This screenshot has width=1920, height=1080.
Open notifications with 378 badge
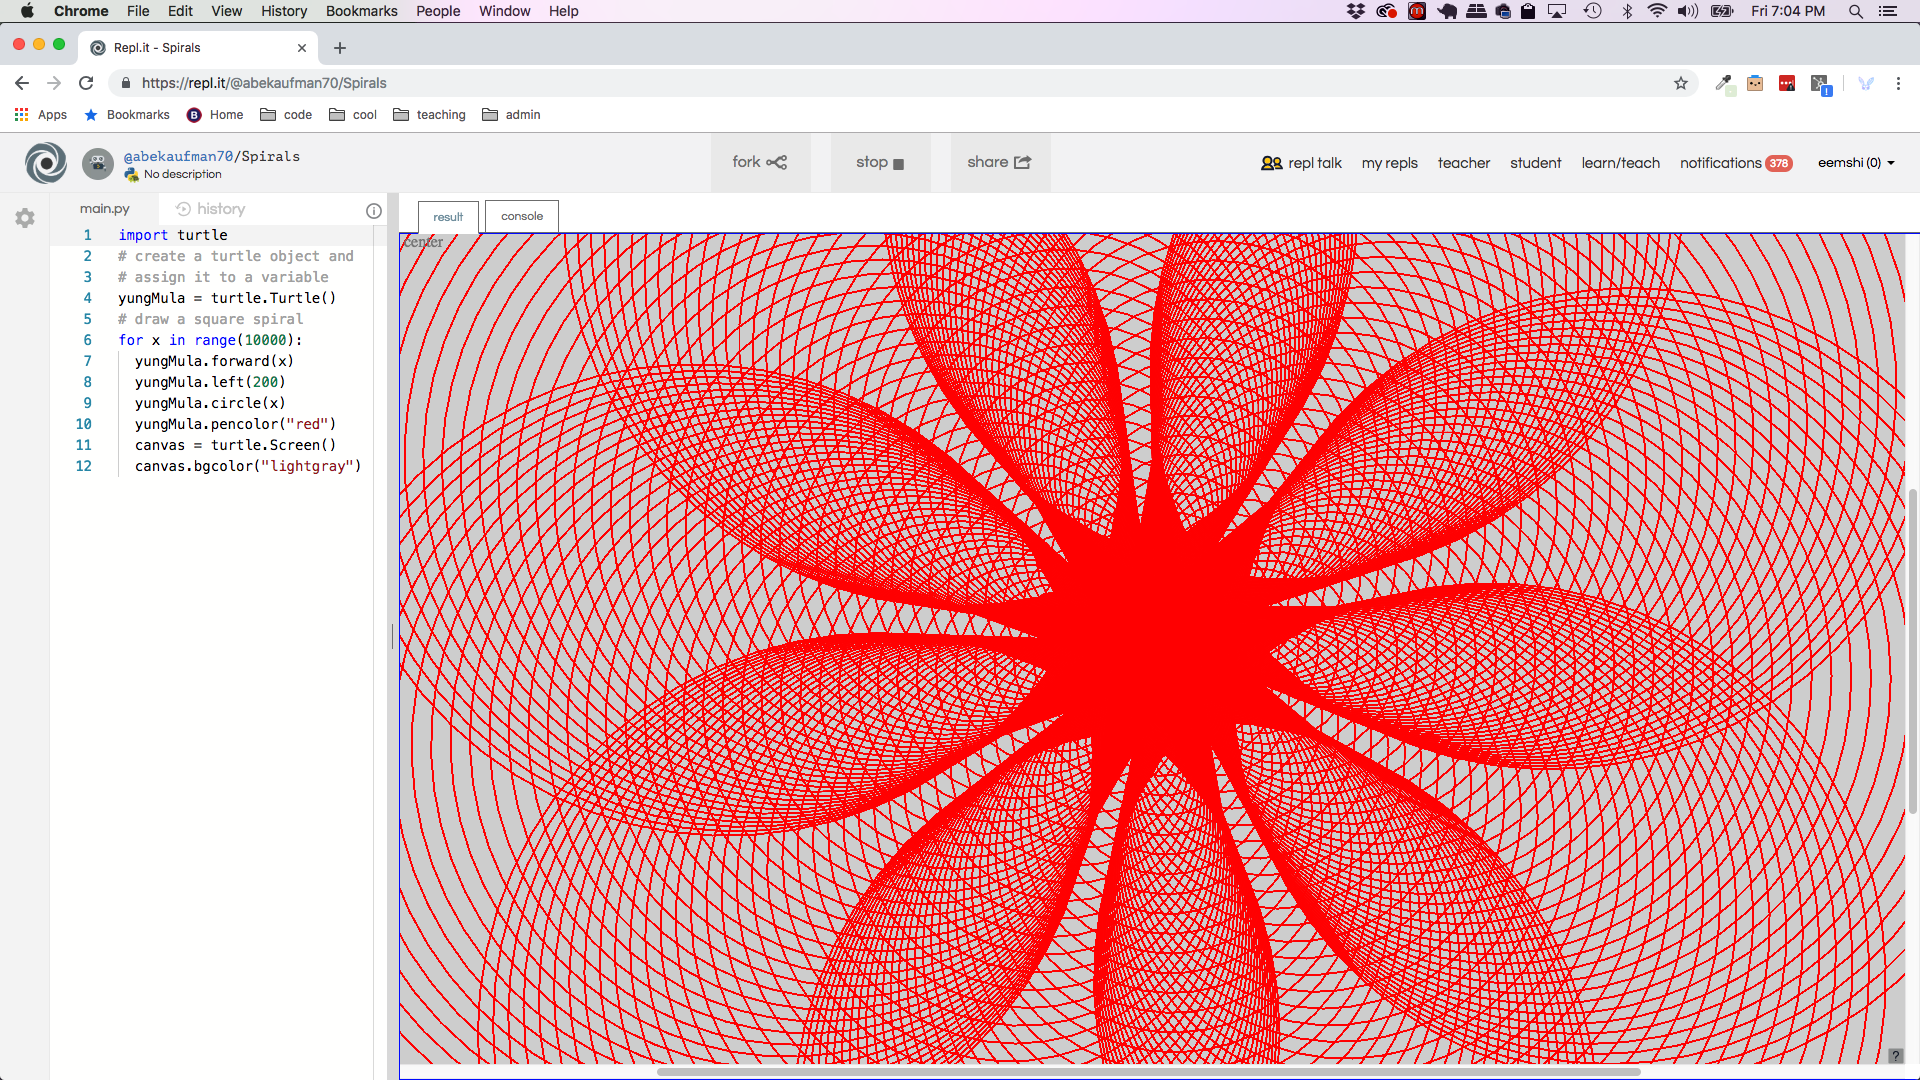[x=1735, y=163]
